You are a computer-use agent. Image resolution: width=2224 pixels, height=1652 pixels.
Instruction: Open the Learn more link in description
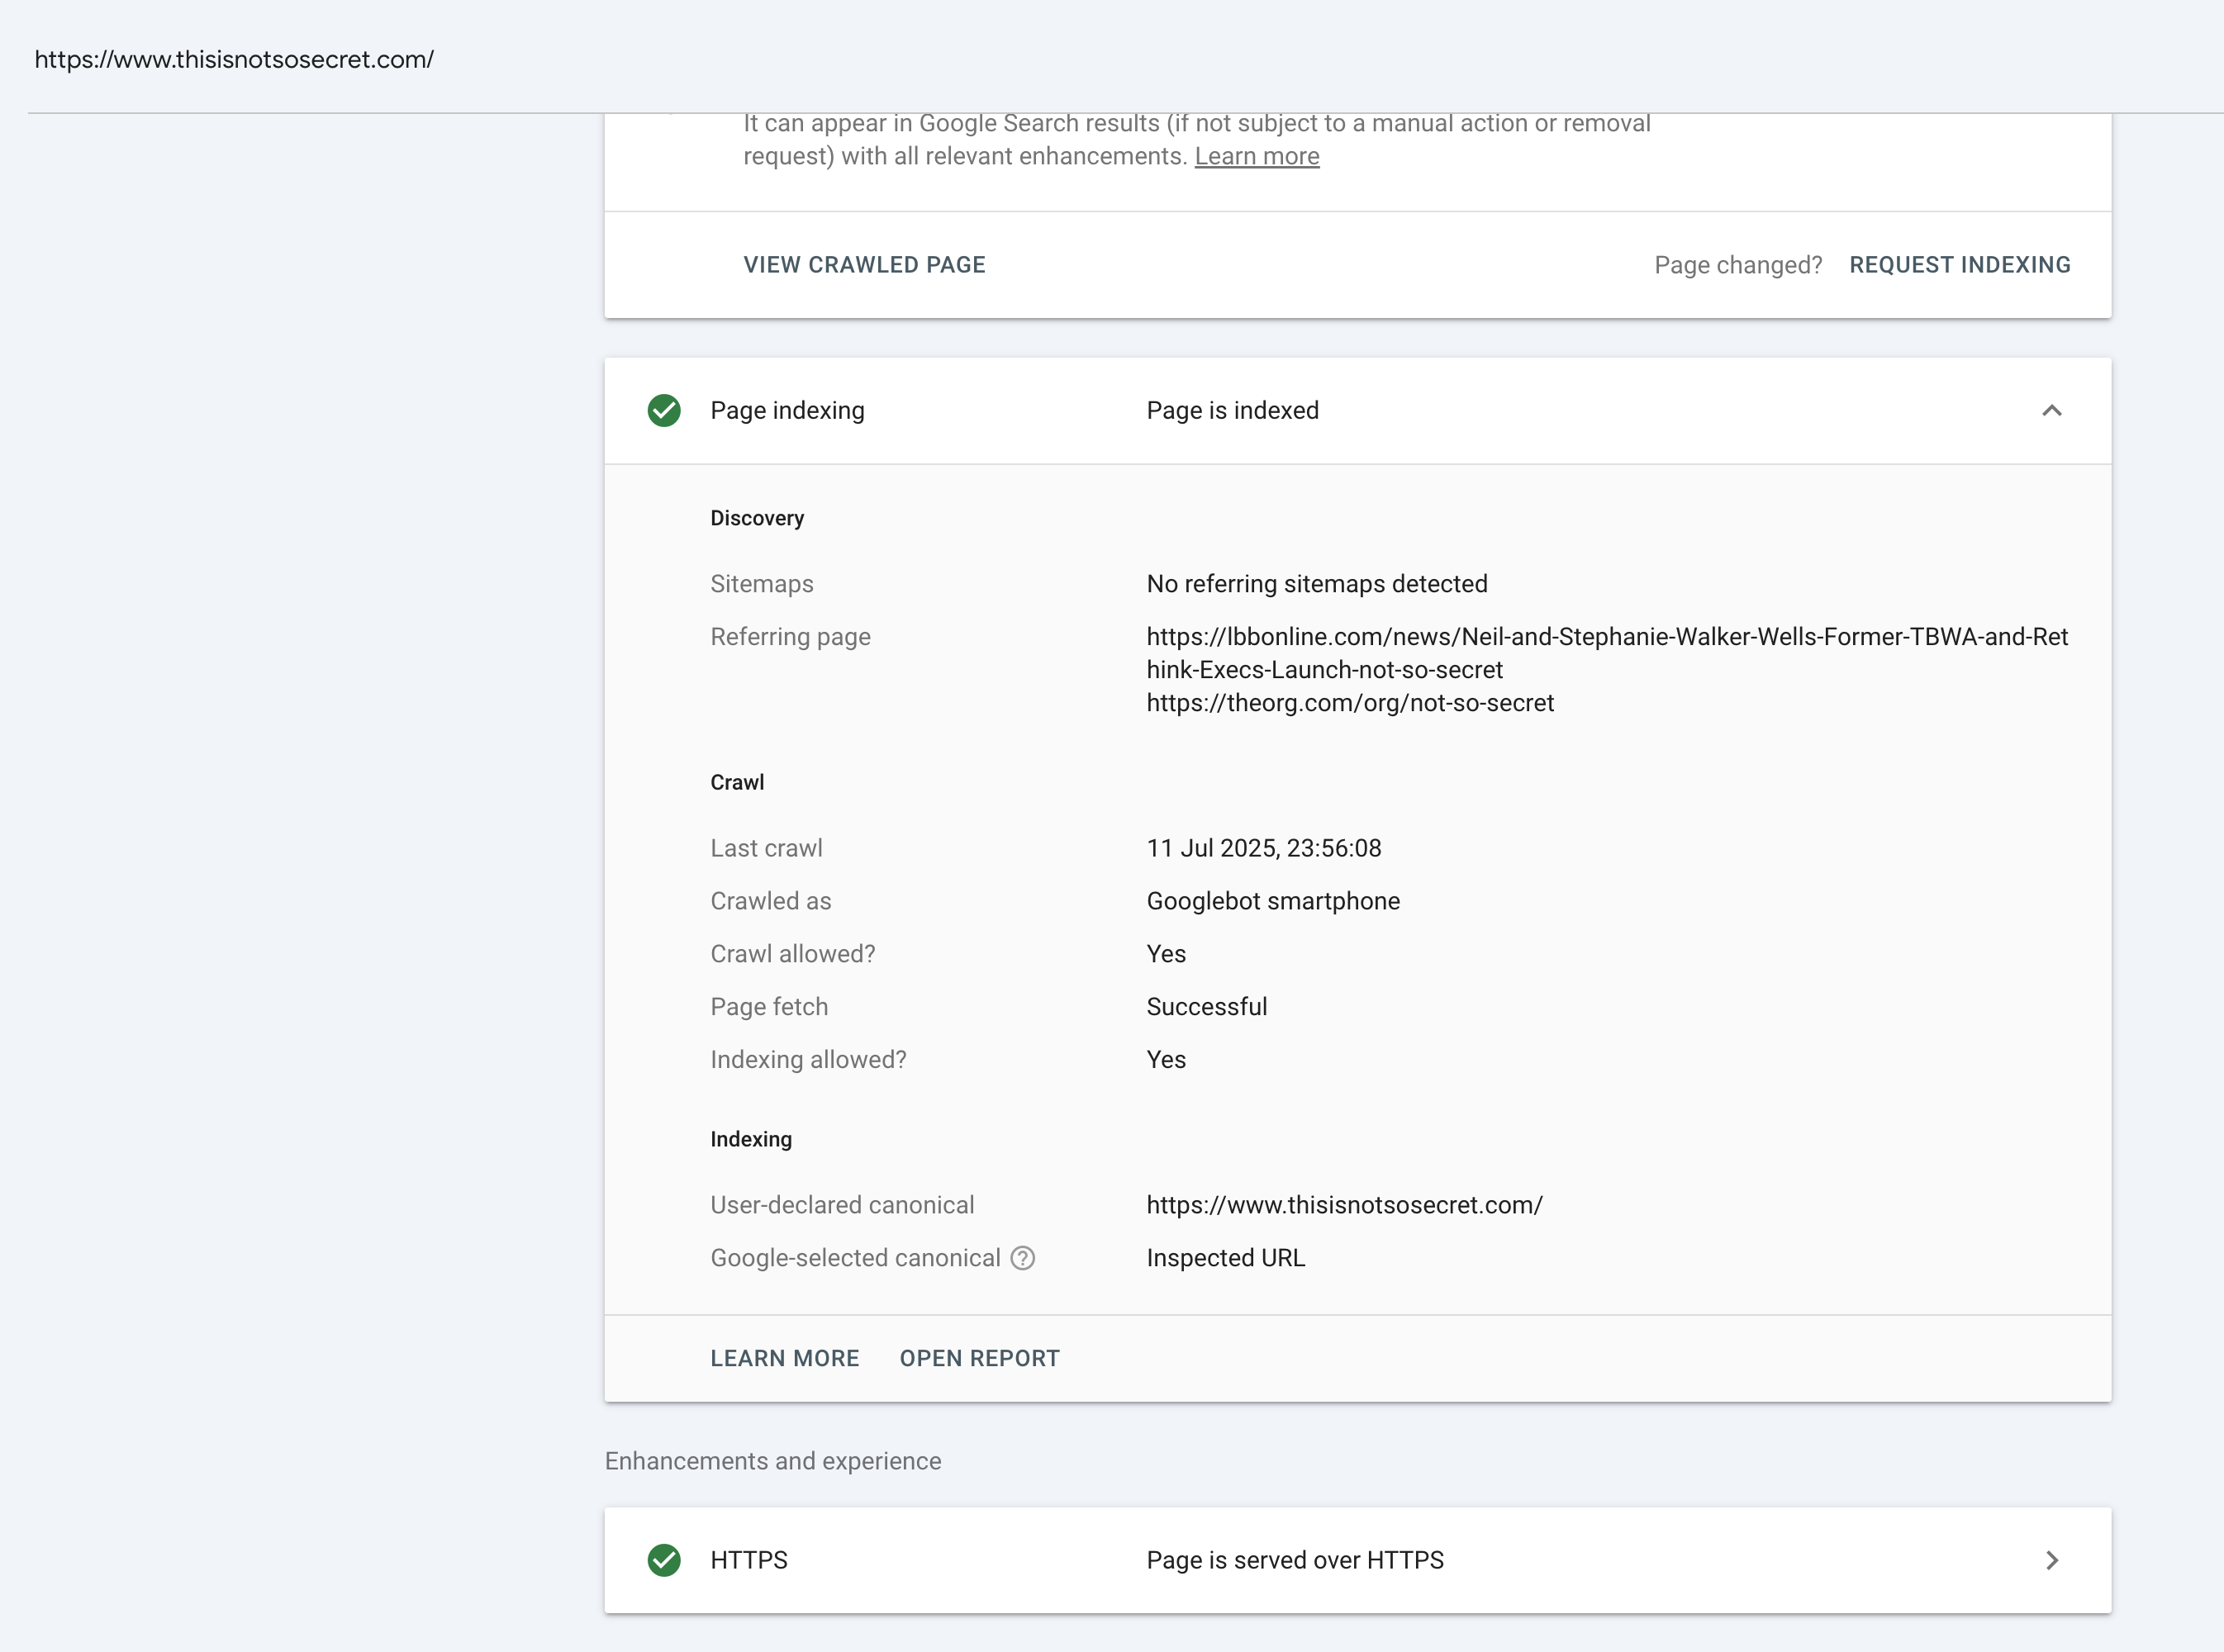point(1256,157)
